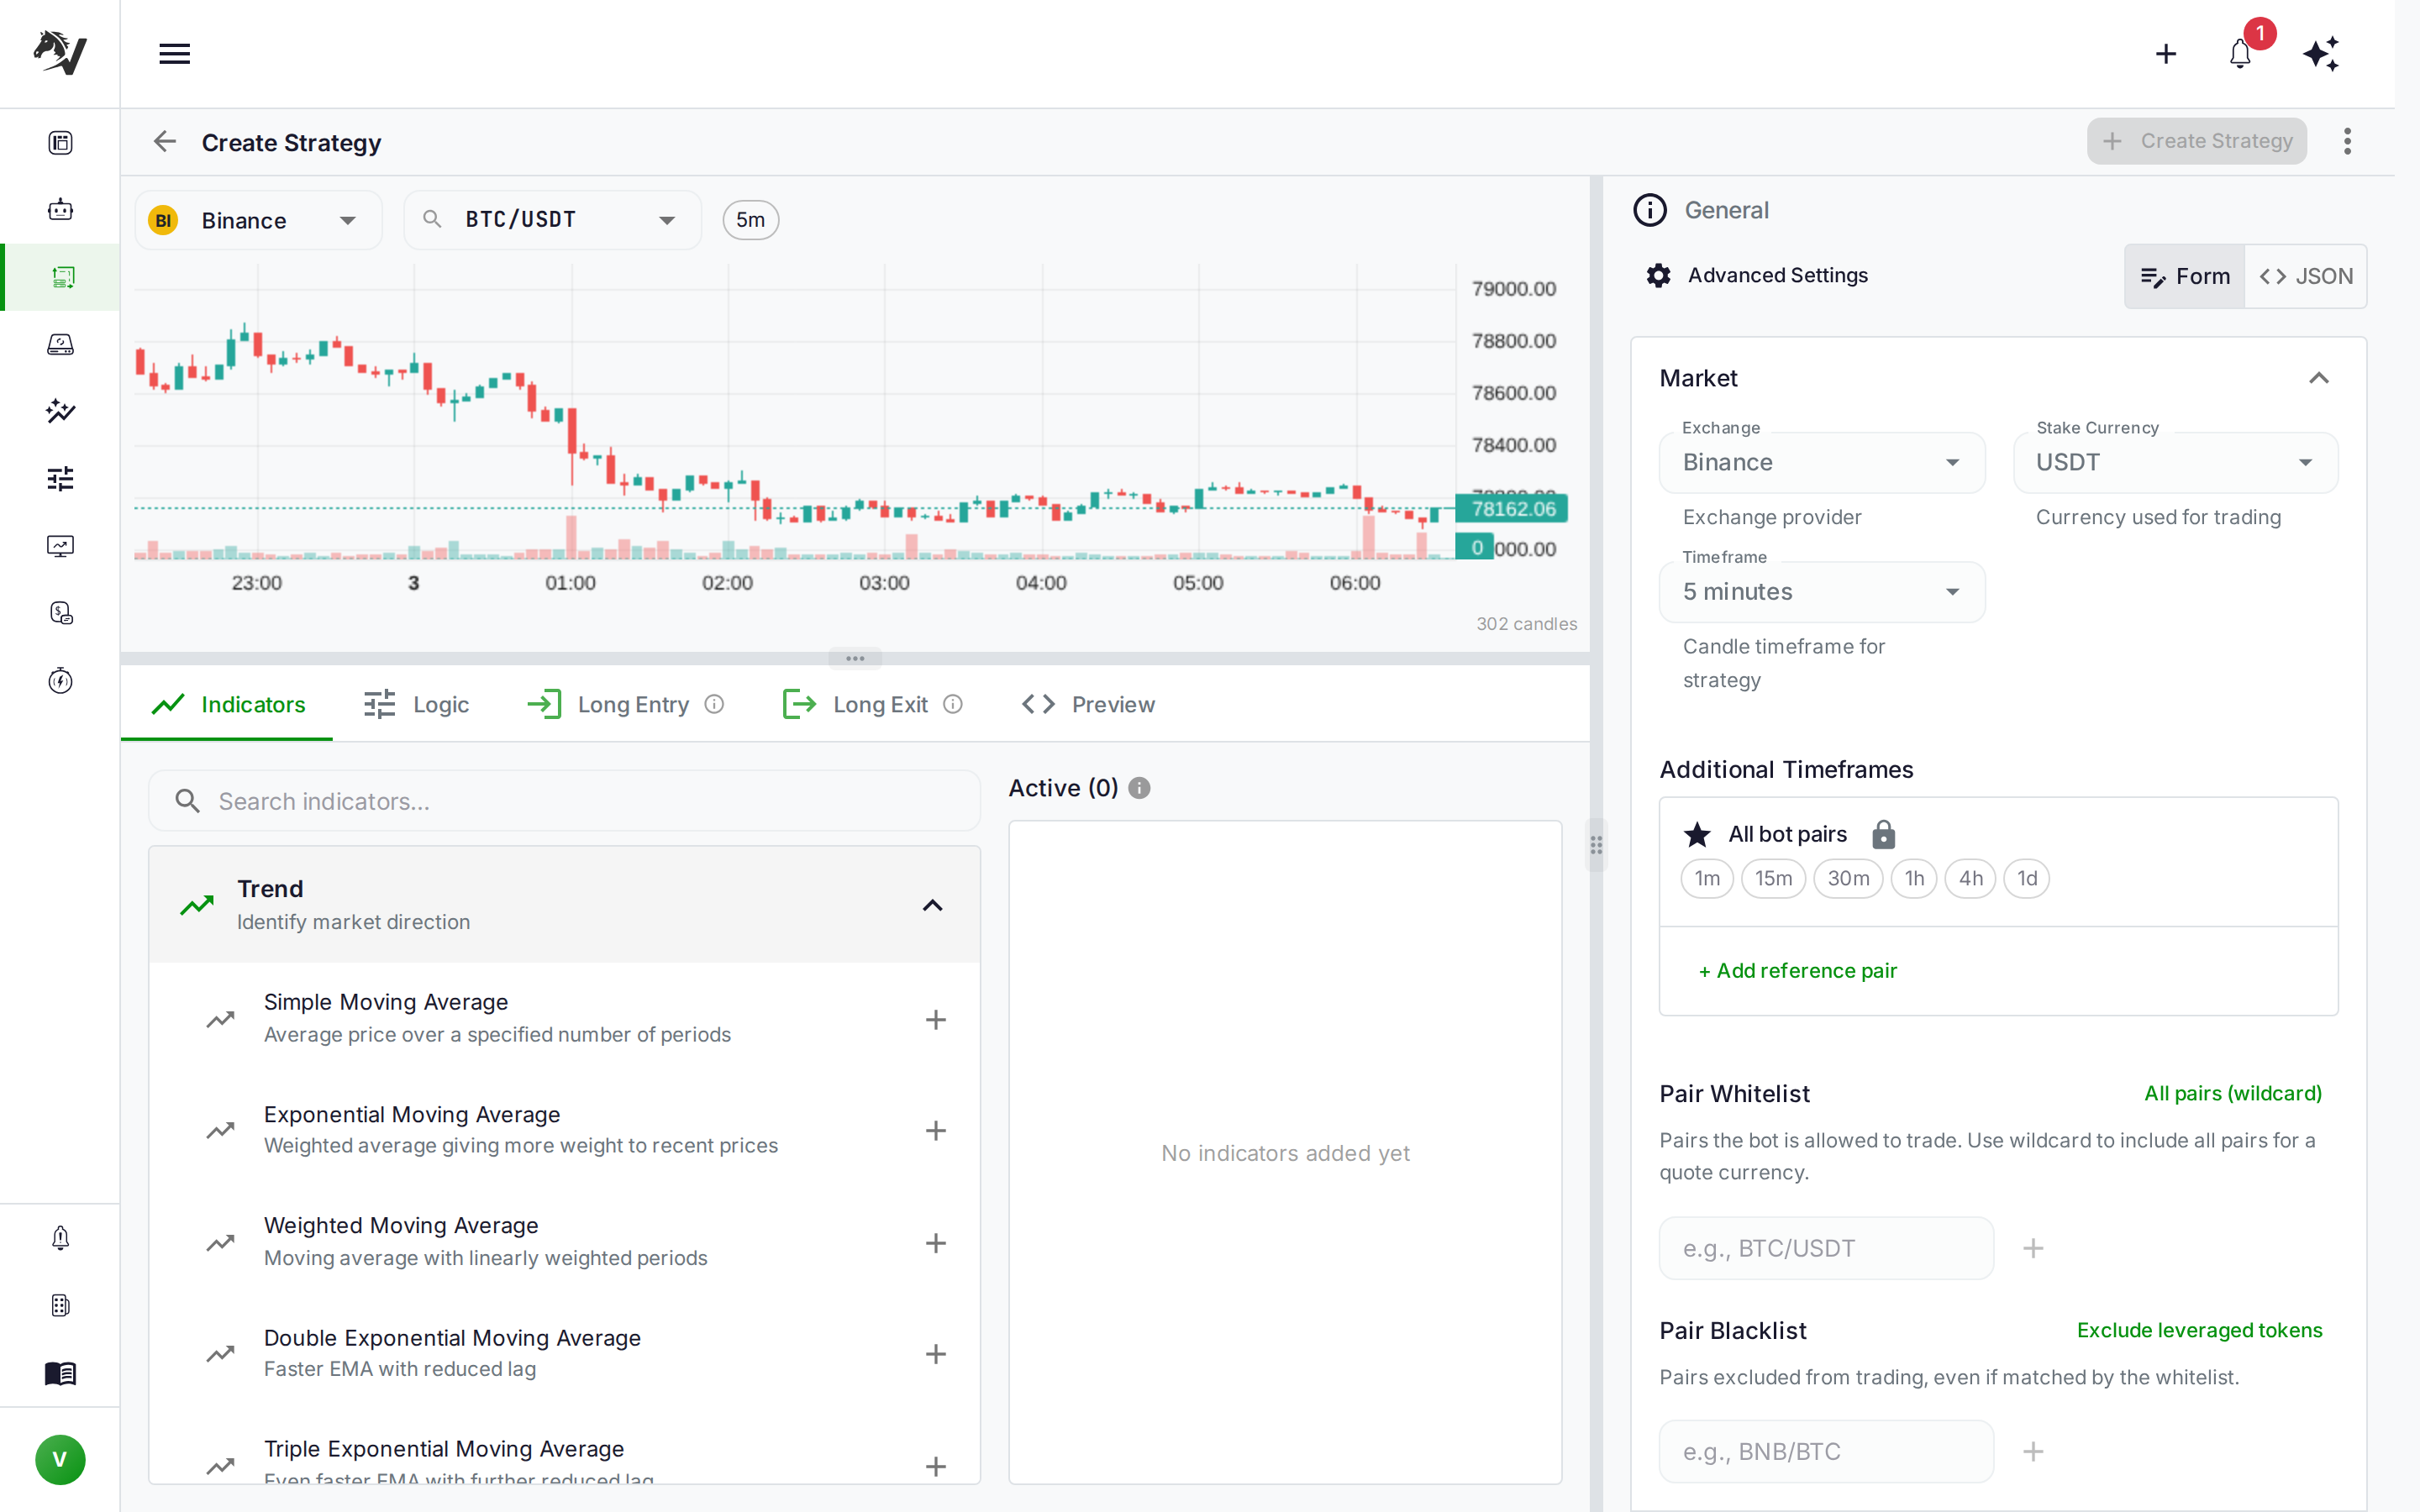The image size is (2420, 1512).
Task: Toggle the 1d additional timeframe chip
Action: pyautogui.click(x=2027, y=878)
